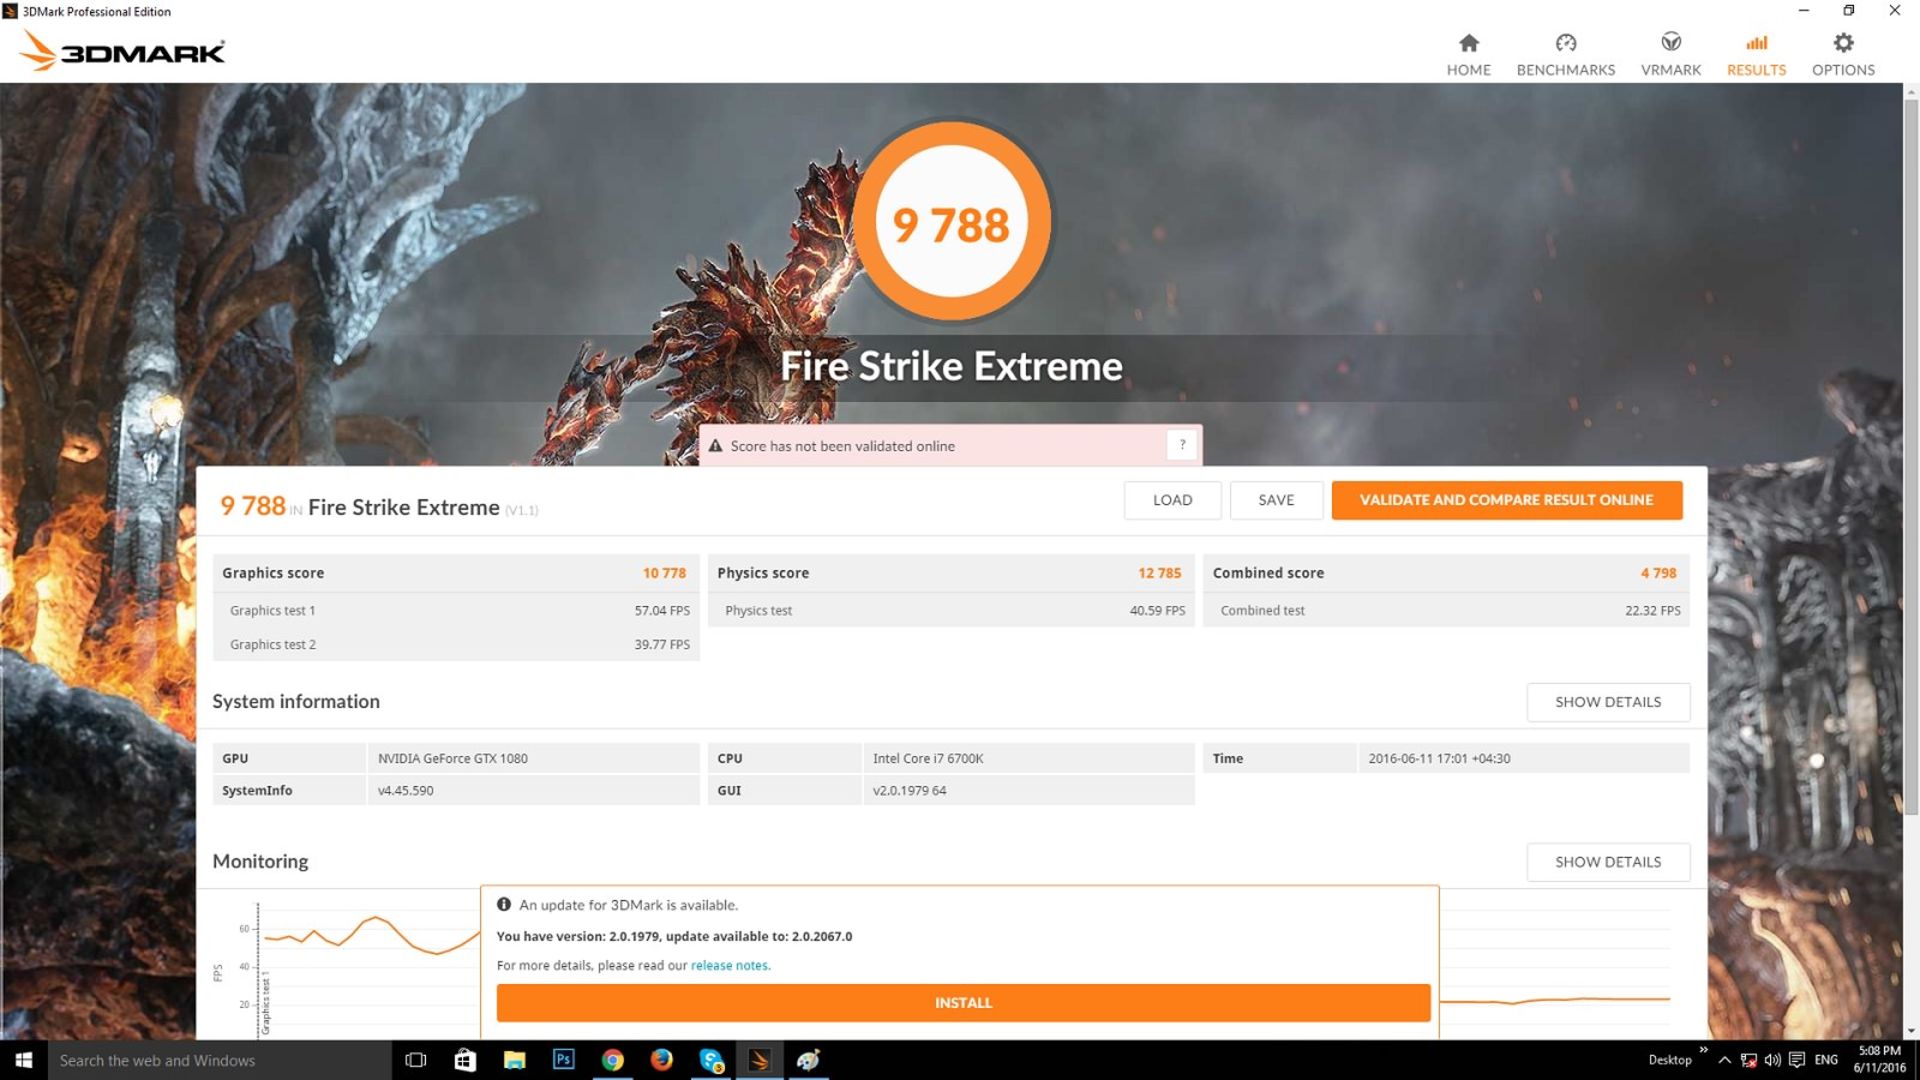The image size is (1920, 1080).
Task: Click the volume tray icon
Action: [x=1772, y=1060]
